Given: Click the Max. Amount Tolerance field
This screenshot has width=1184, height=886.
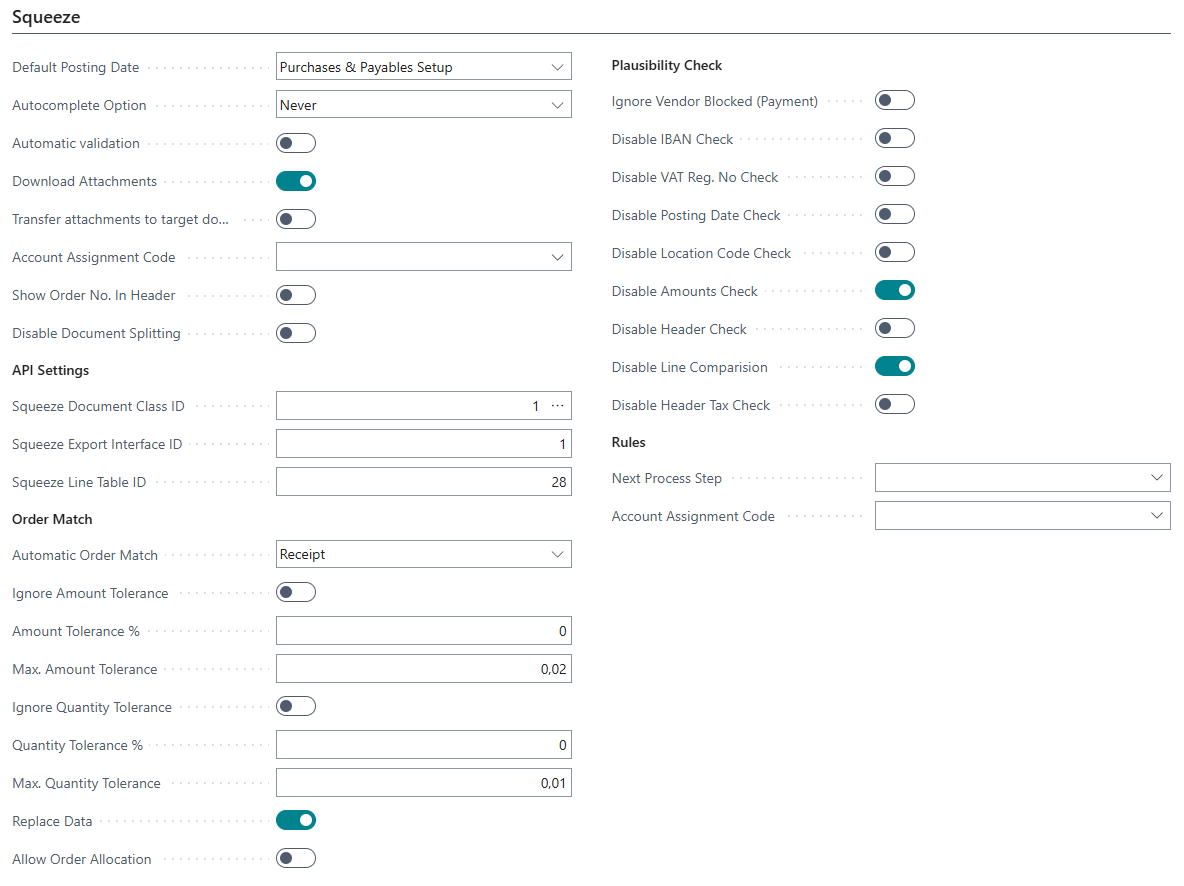Looking at the screenshot, I should click(x=423, y=669).
